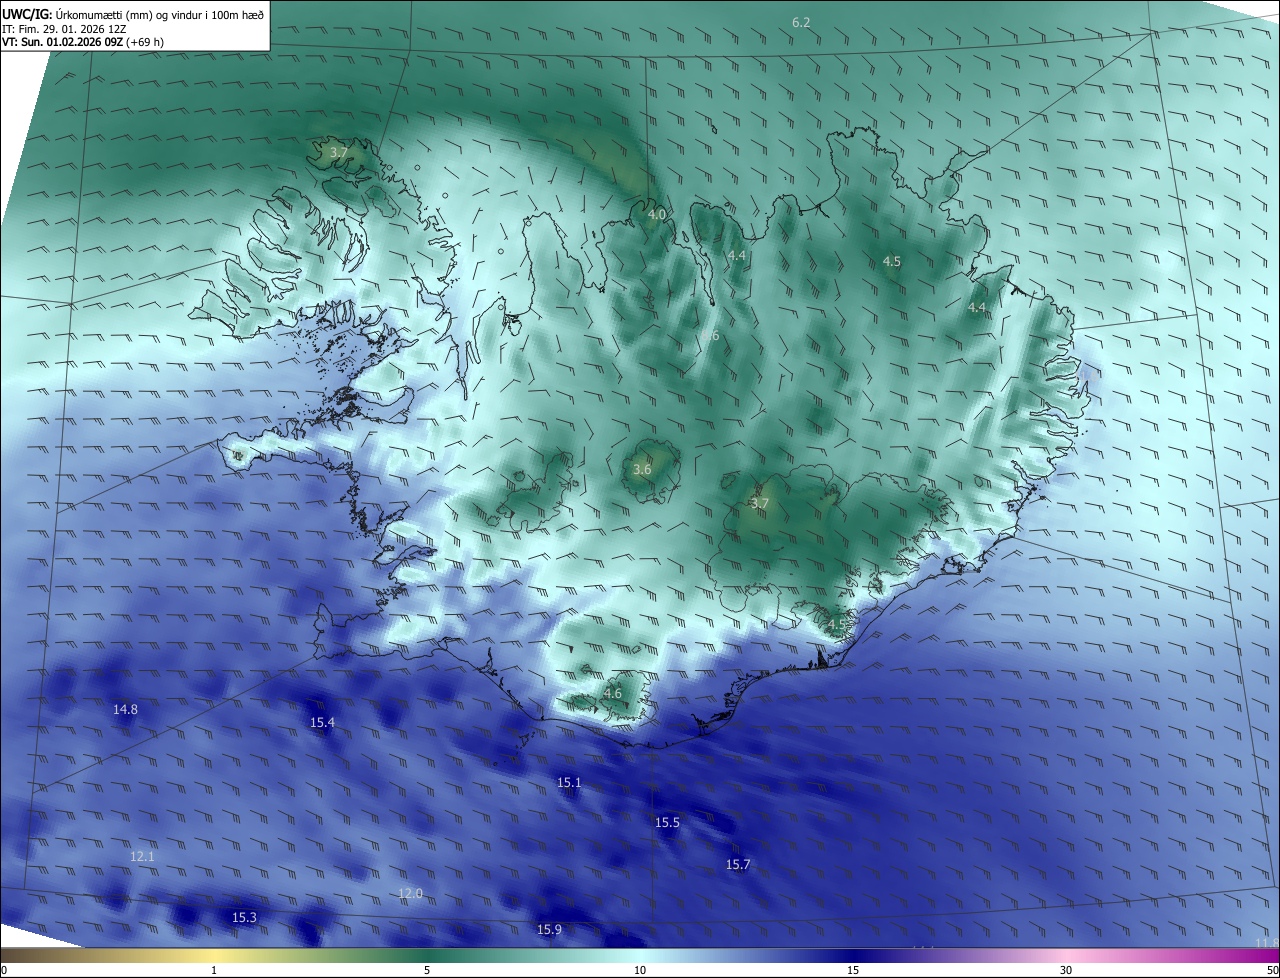The width and height of the screenshot is (1280, 978).
Task: Click the 14.8 value label over the ocean
Action: [125, 709]
